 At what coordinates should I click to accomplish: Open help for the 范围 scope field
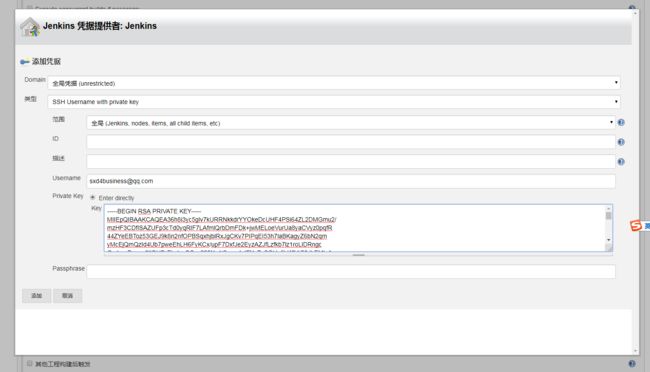point(621,122)
